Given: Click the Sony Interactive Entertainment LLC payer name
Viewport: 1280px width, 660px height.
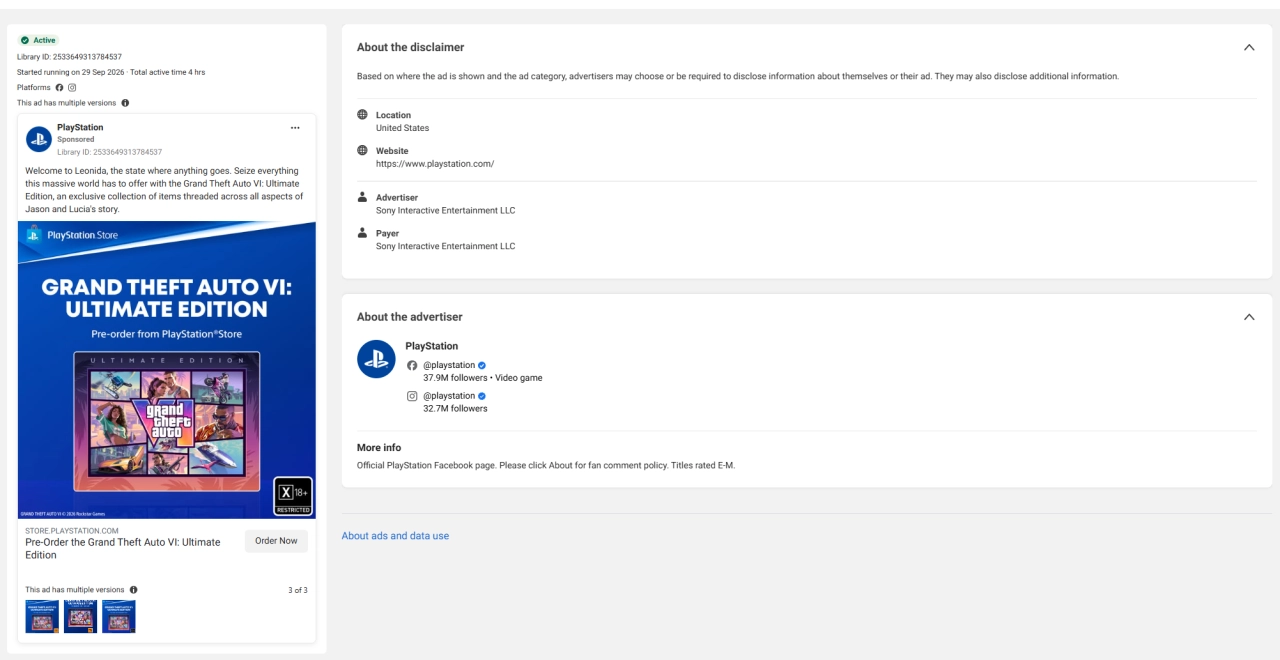Looking at the screenshot, I should (x=445, y=246).
